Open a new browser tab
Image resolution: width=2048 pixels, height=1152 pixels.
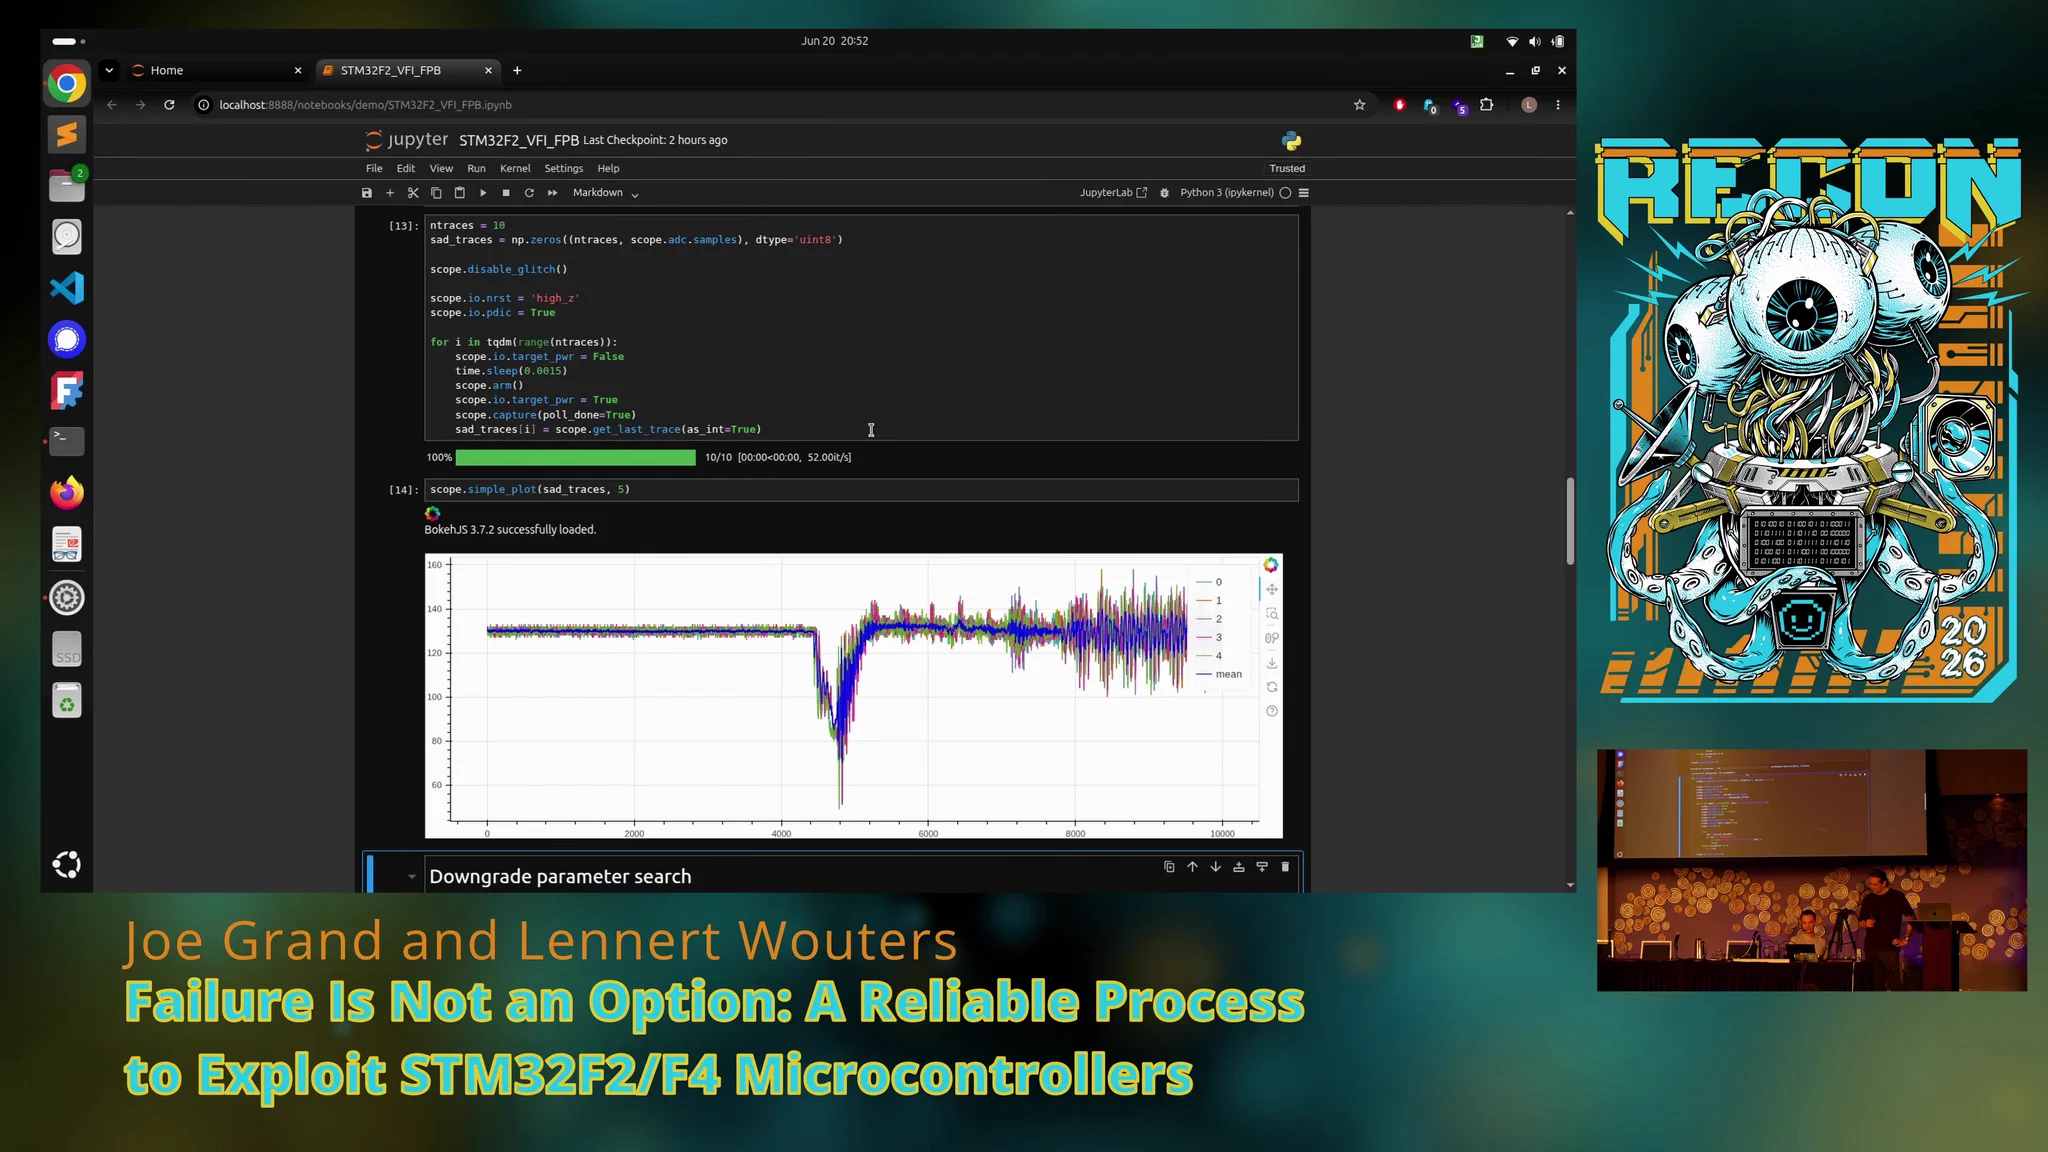(517, 70)
